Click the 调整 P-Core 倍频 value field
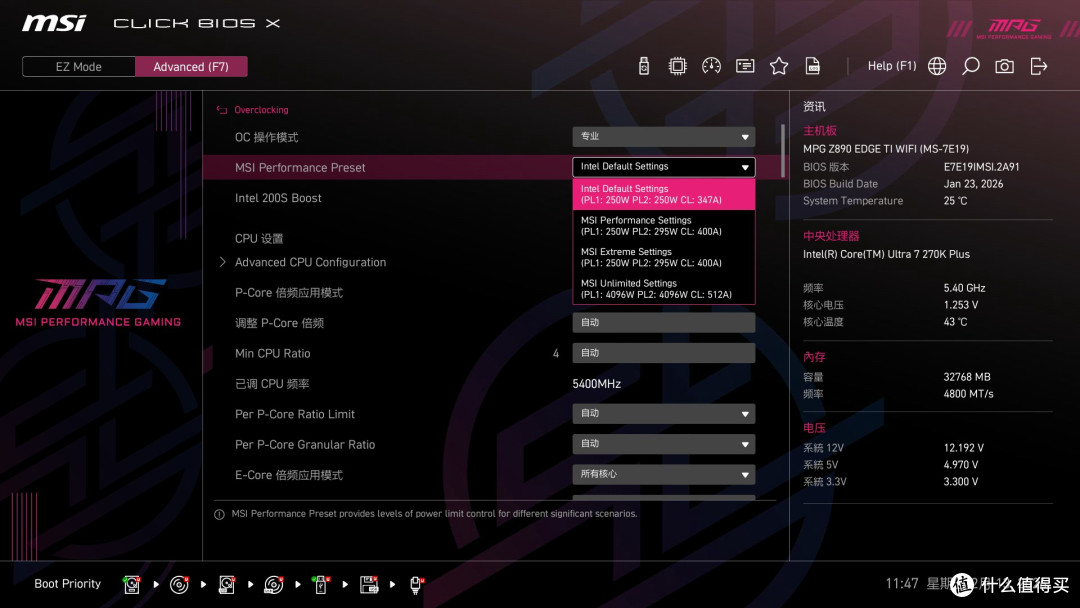 [663, 322]
